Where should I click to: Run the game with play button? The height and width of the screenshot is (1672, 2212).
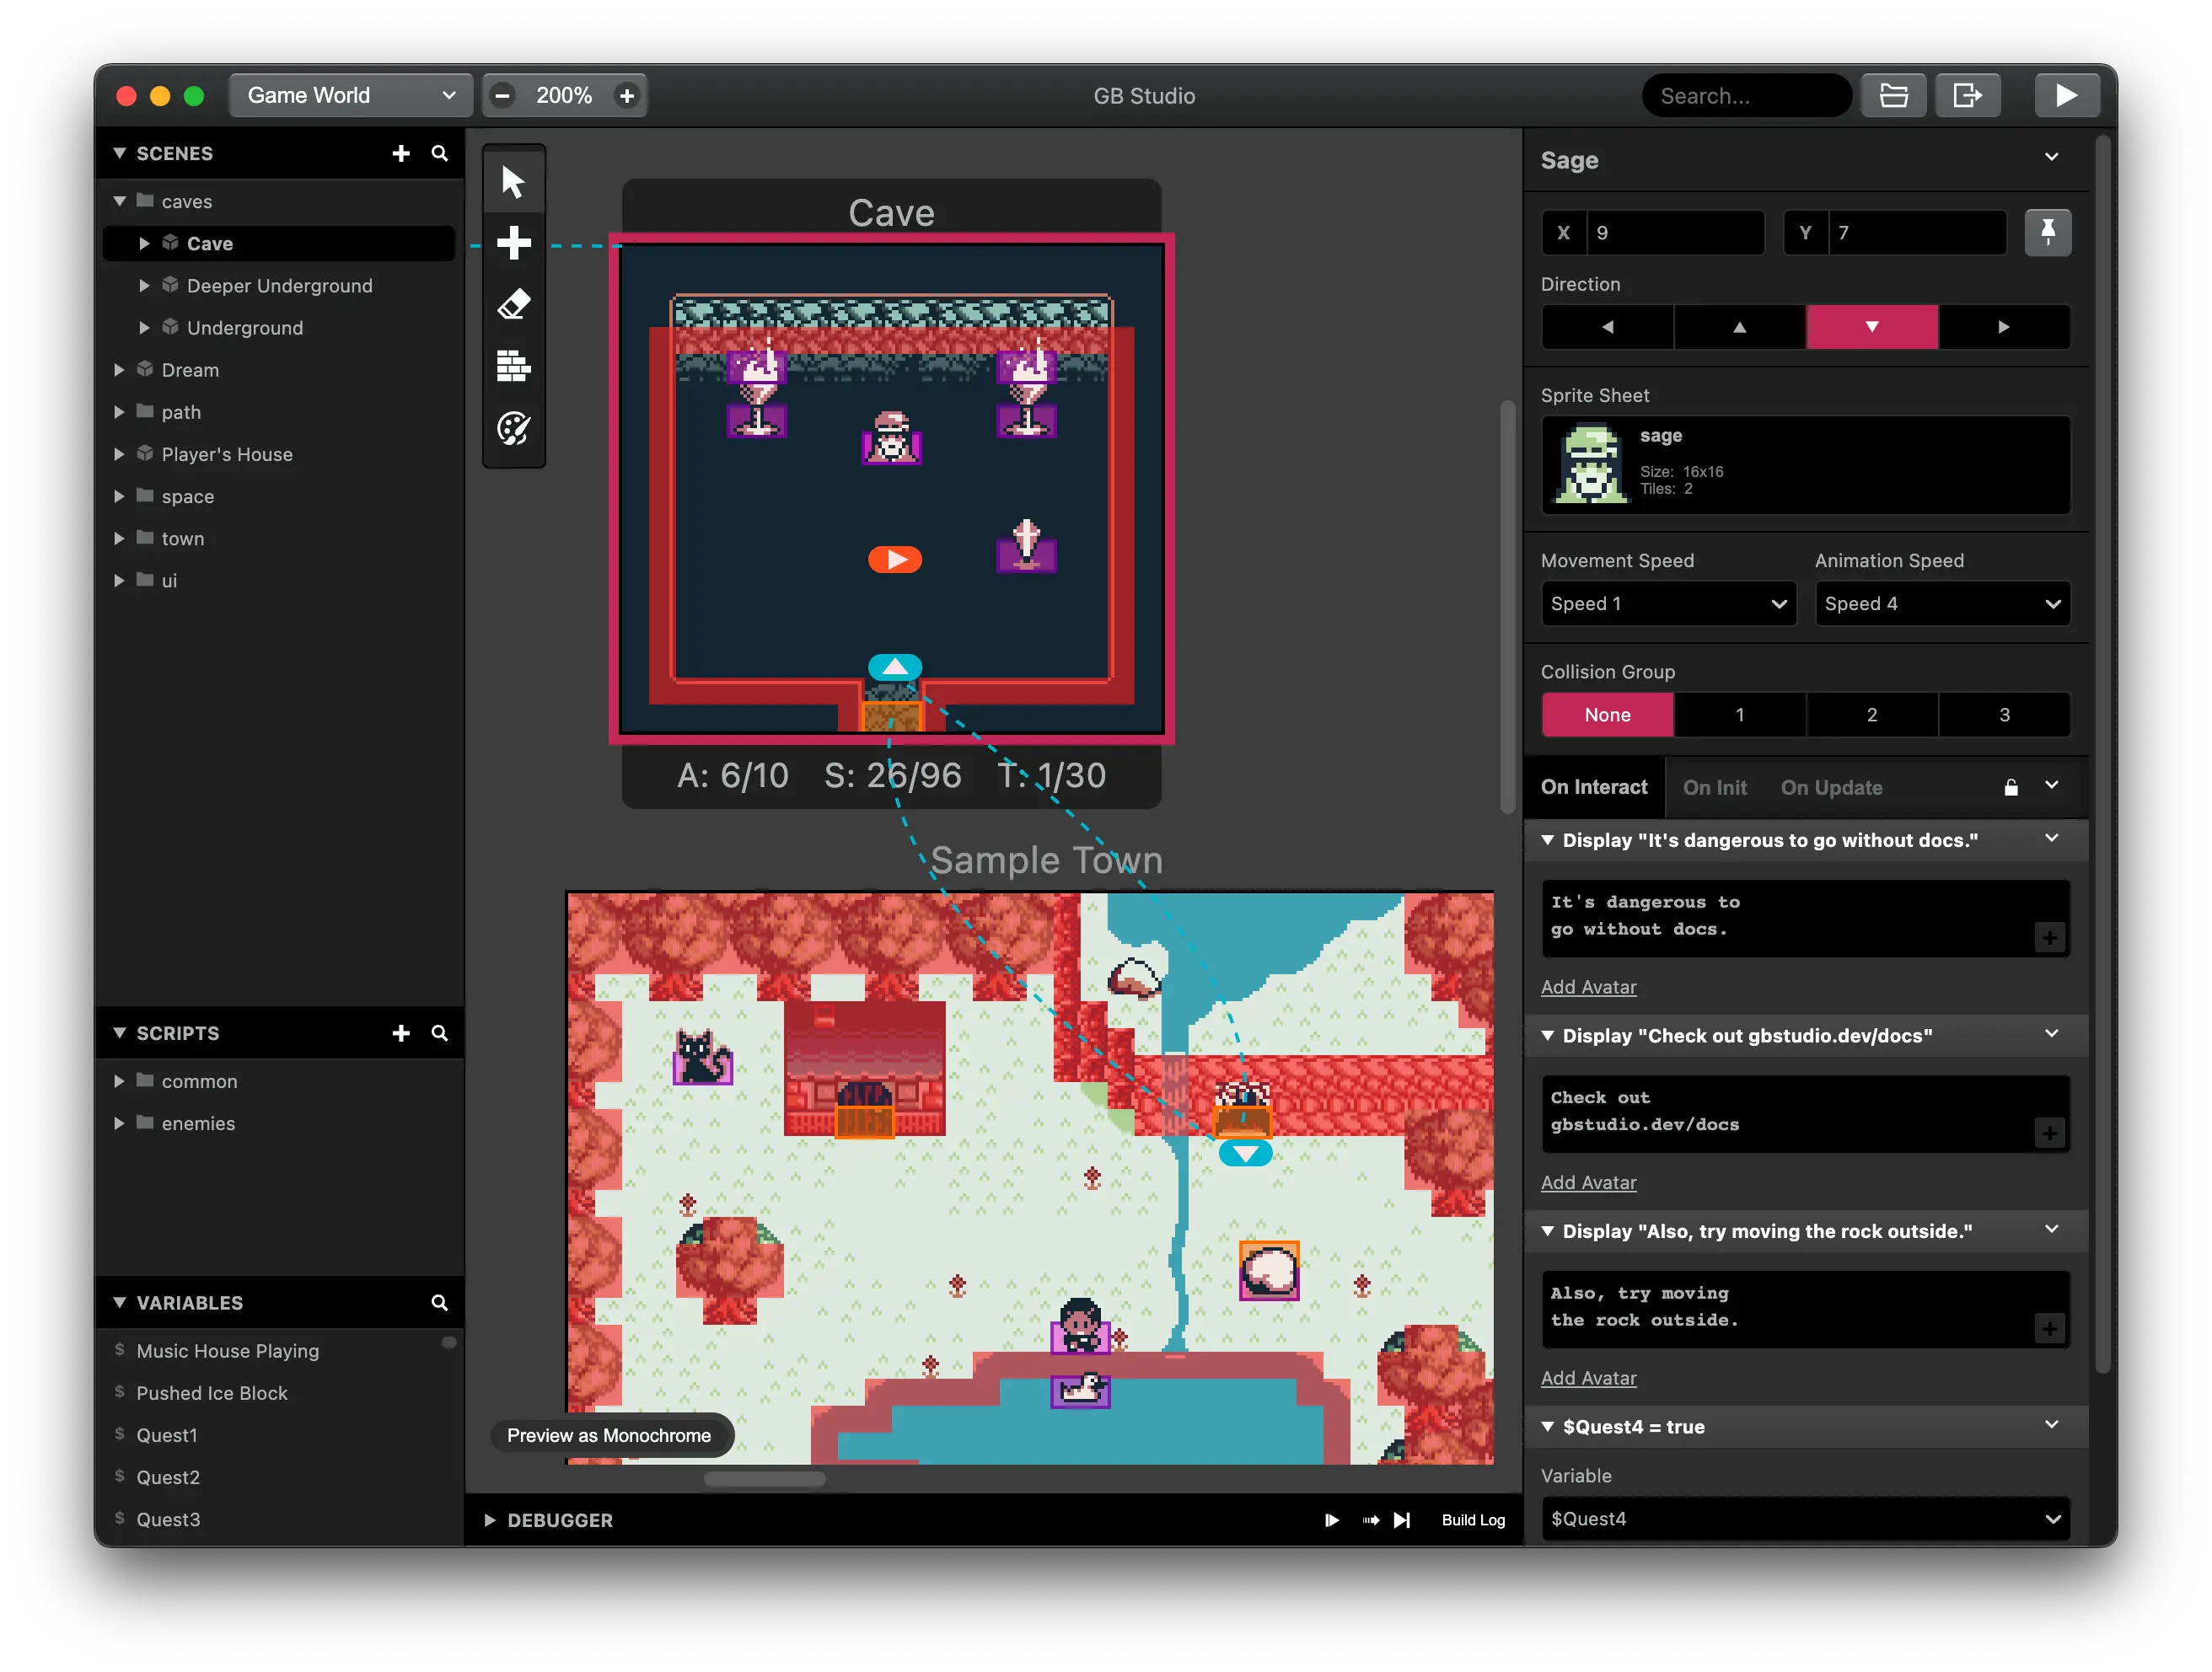point(2066,96)
